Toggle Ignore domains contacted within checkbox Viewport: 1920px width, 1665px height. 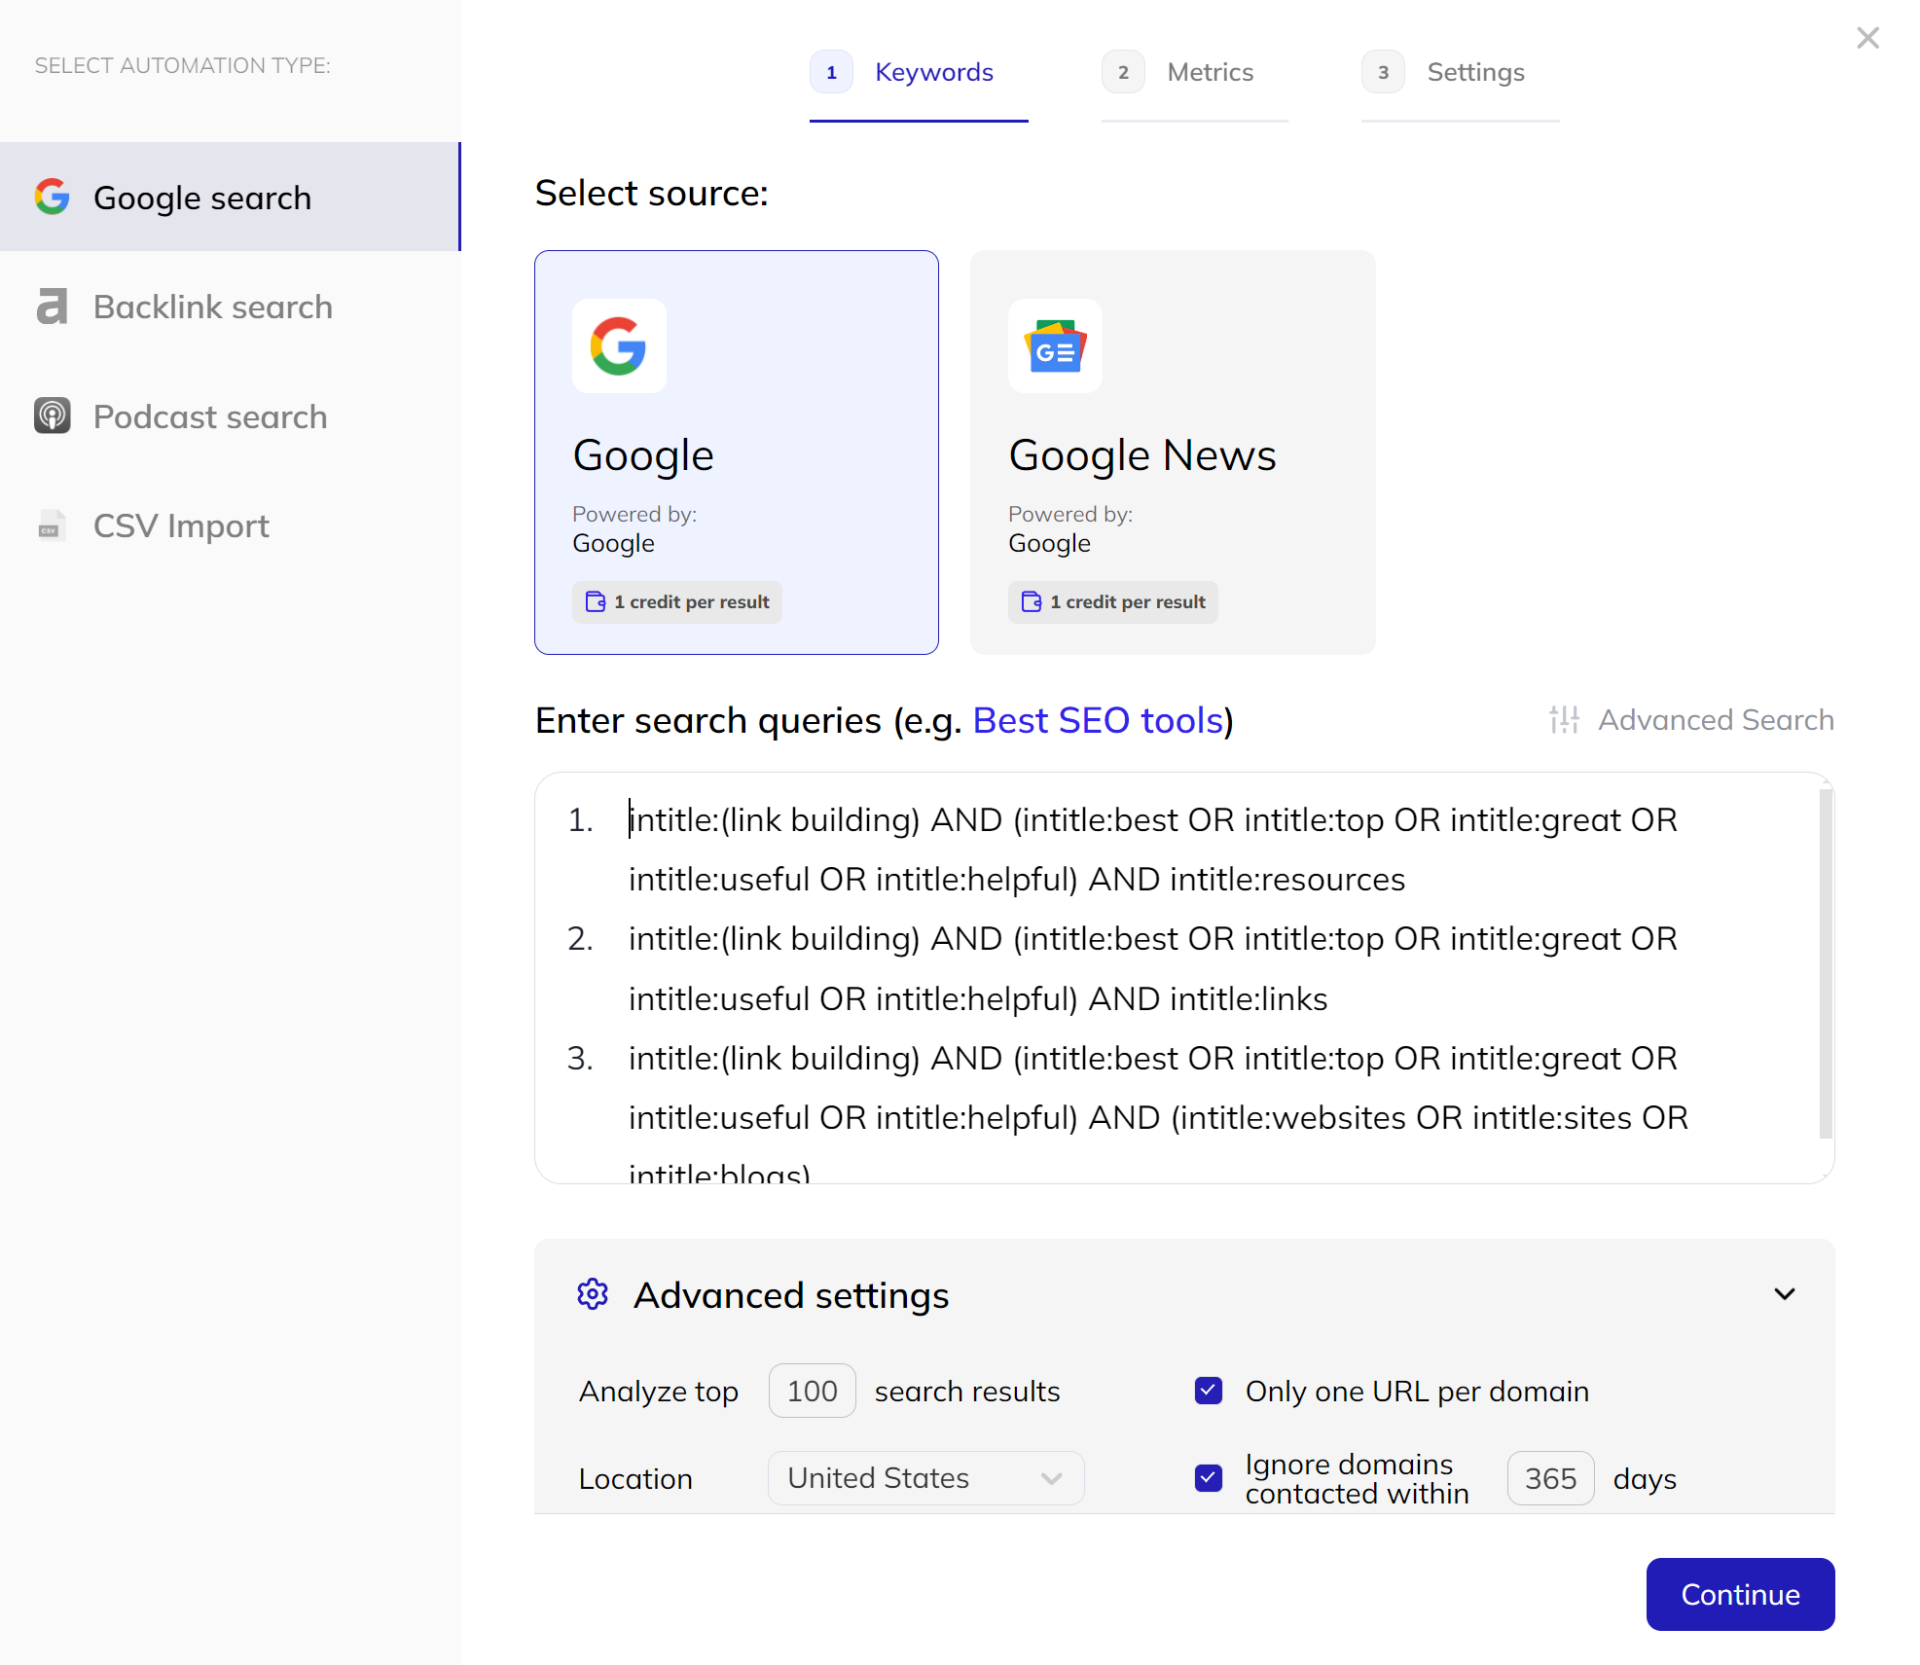tap(1208, 1478)
